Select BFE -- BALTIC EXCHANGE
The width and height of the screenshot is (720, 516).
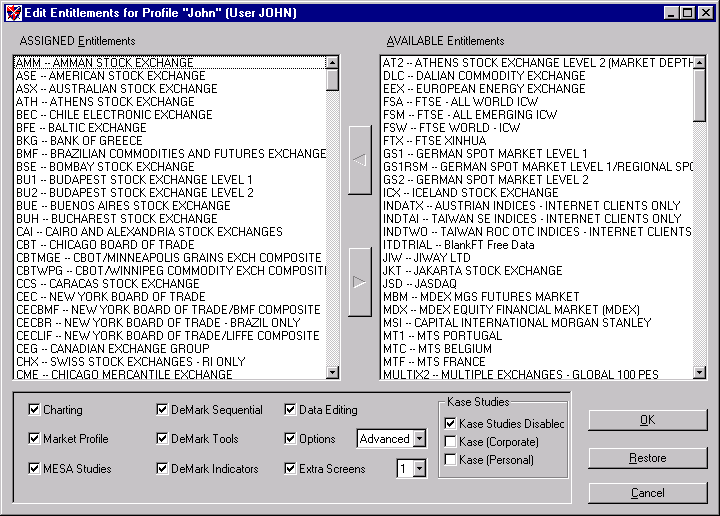(170, 127)
